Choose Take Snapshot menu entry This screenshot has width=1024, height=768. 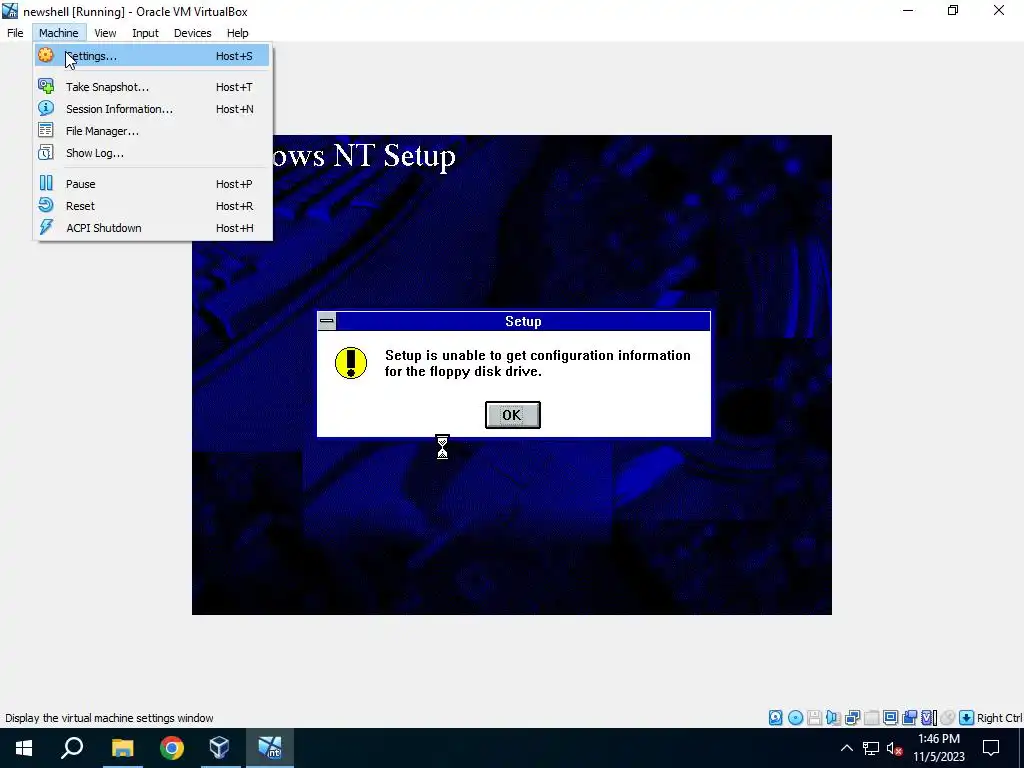(152, 87)
